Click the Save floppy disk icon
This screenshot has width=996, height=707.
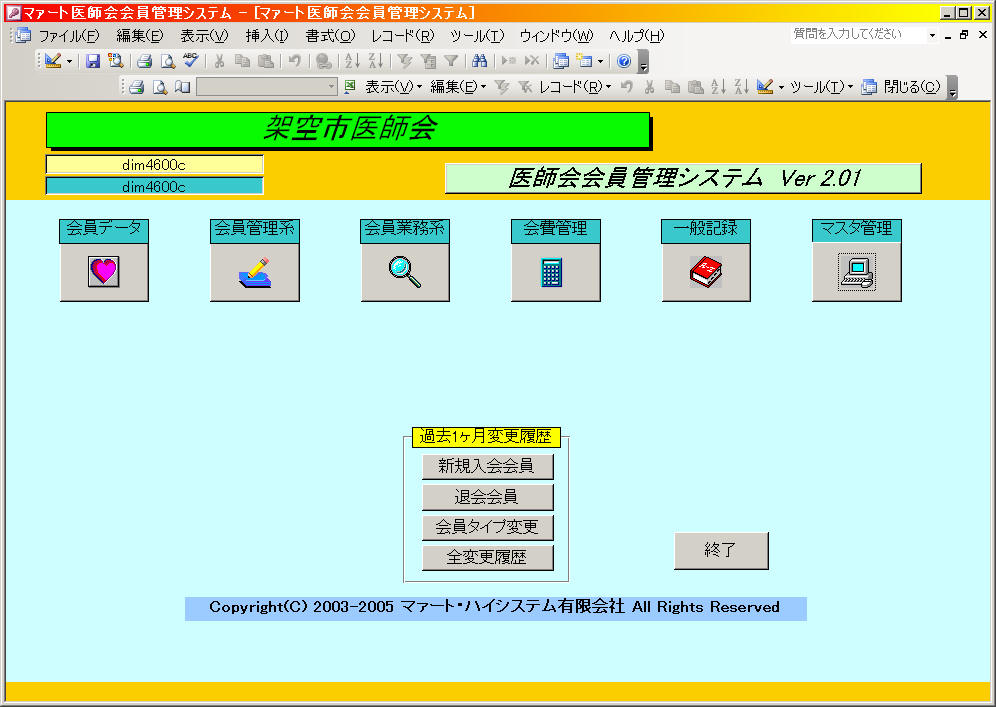(93, 61)
